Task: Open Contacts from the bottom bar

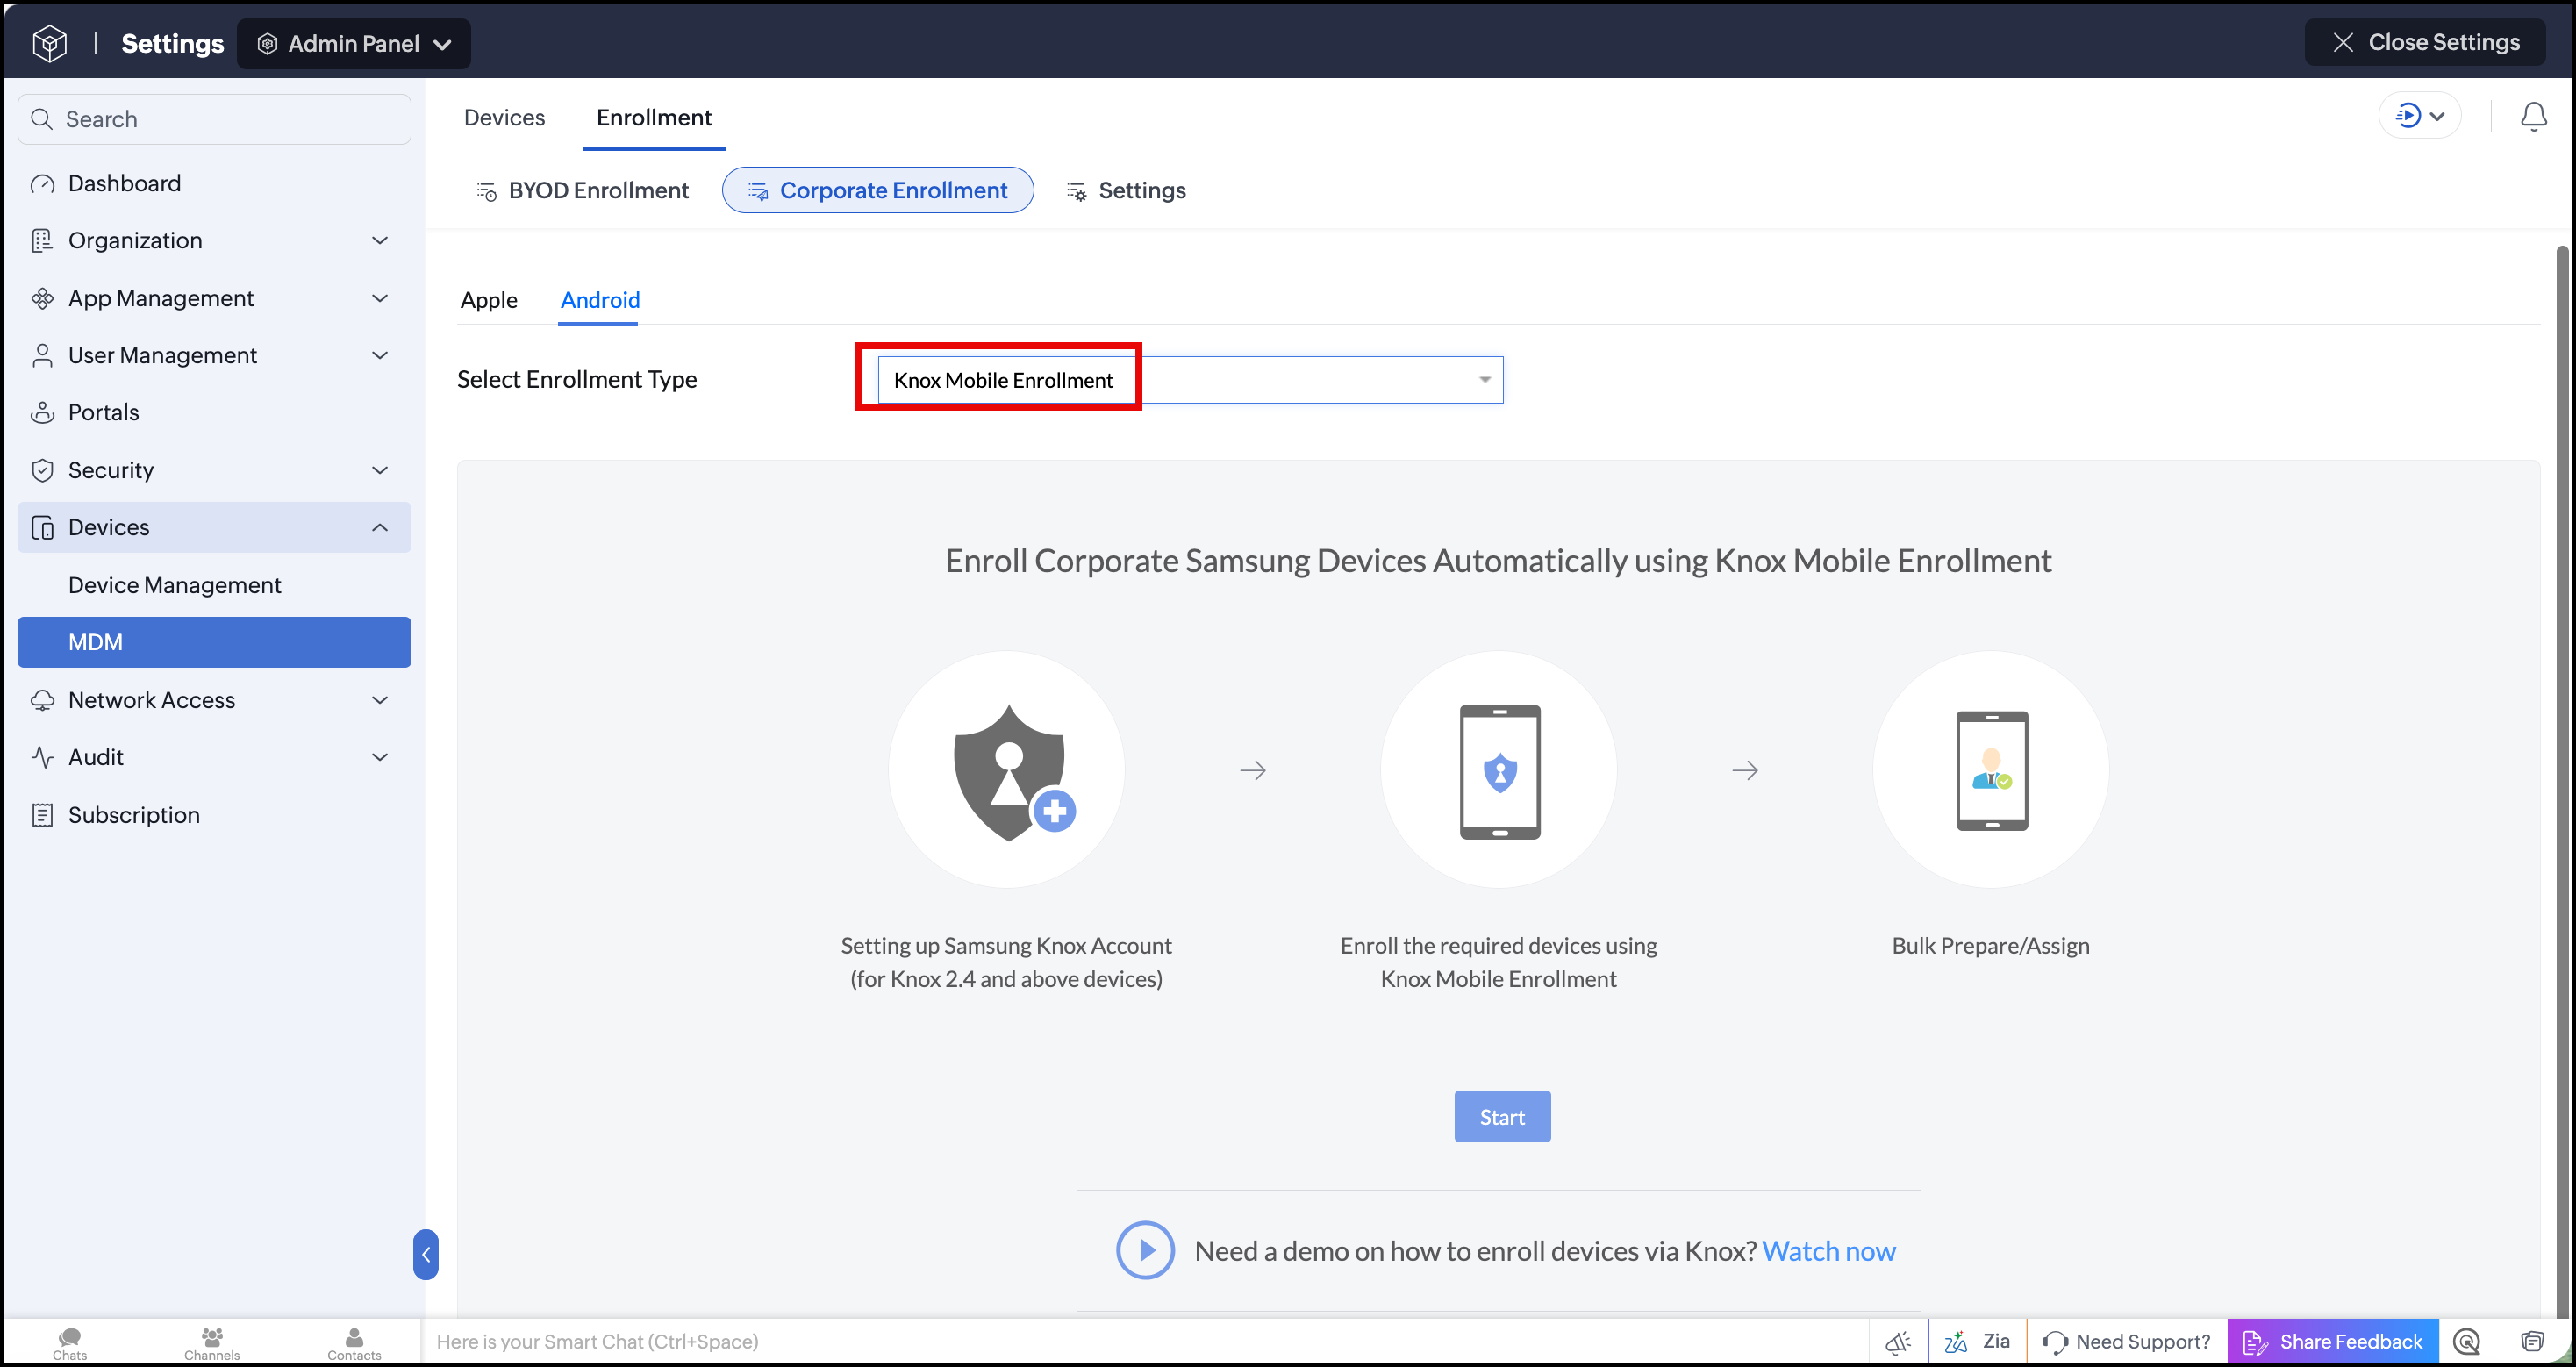Action: tap(354, 1343)
